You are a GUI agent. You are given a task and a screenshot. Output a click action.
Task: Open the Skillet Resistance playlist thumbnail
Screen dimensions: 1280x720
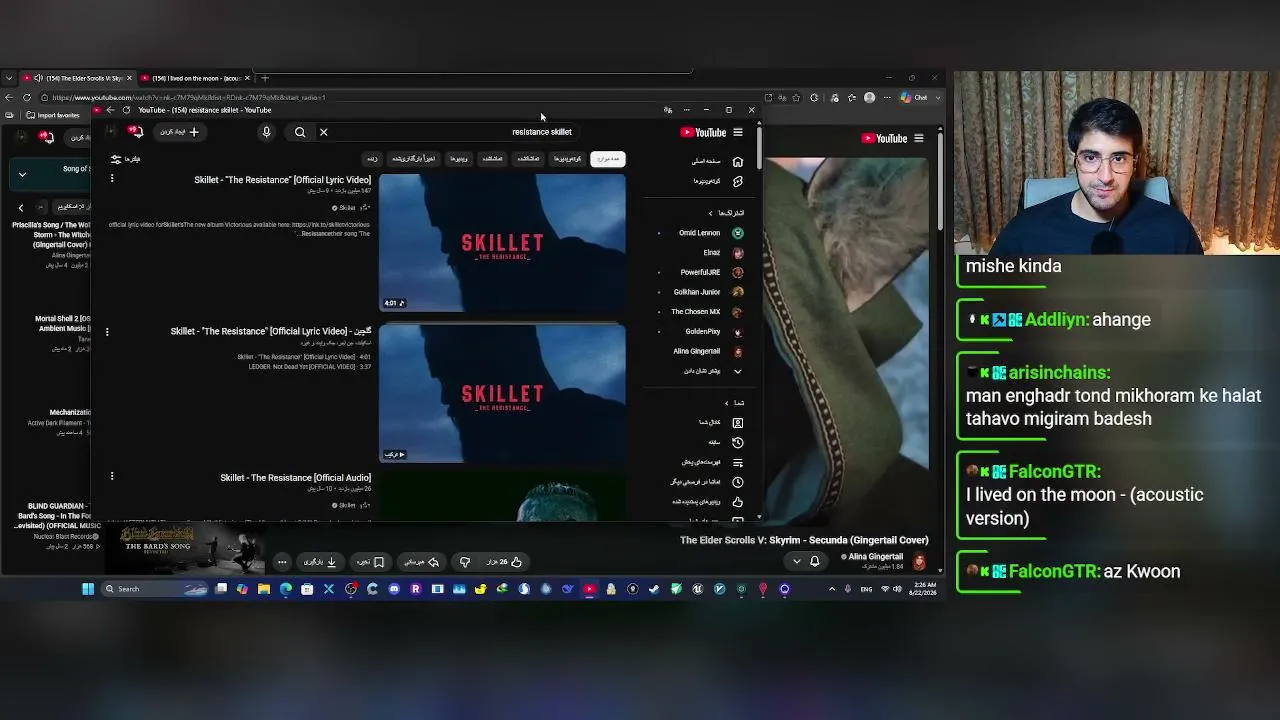point(502,394)
